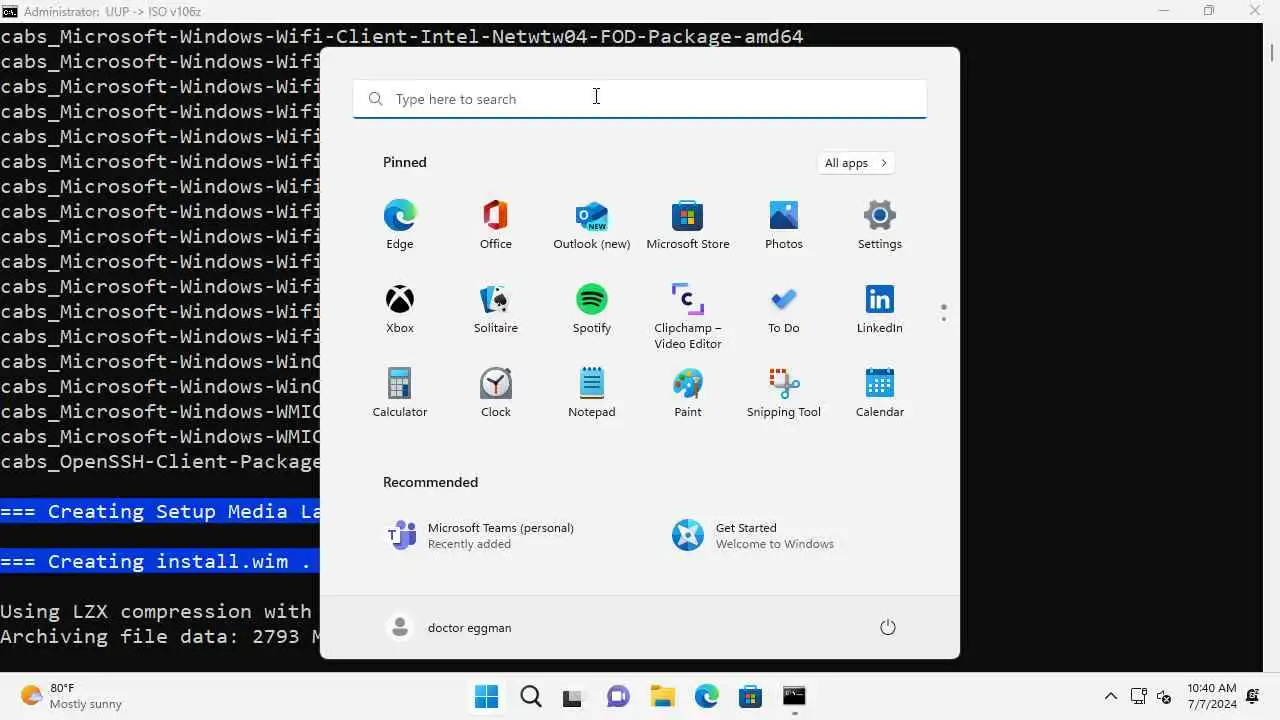Launch Spotify from Start menu
This screenshot has width=1280, height=720.
[x=591, y=309]
